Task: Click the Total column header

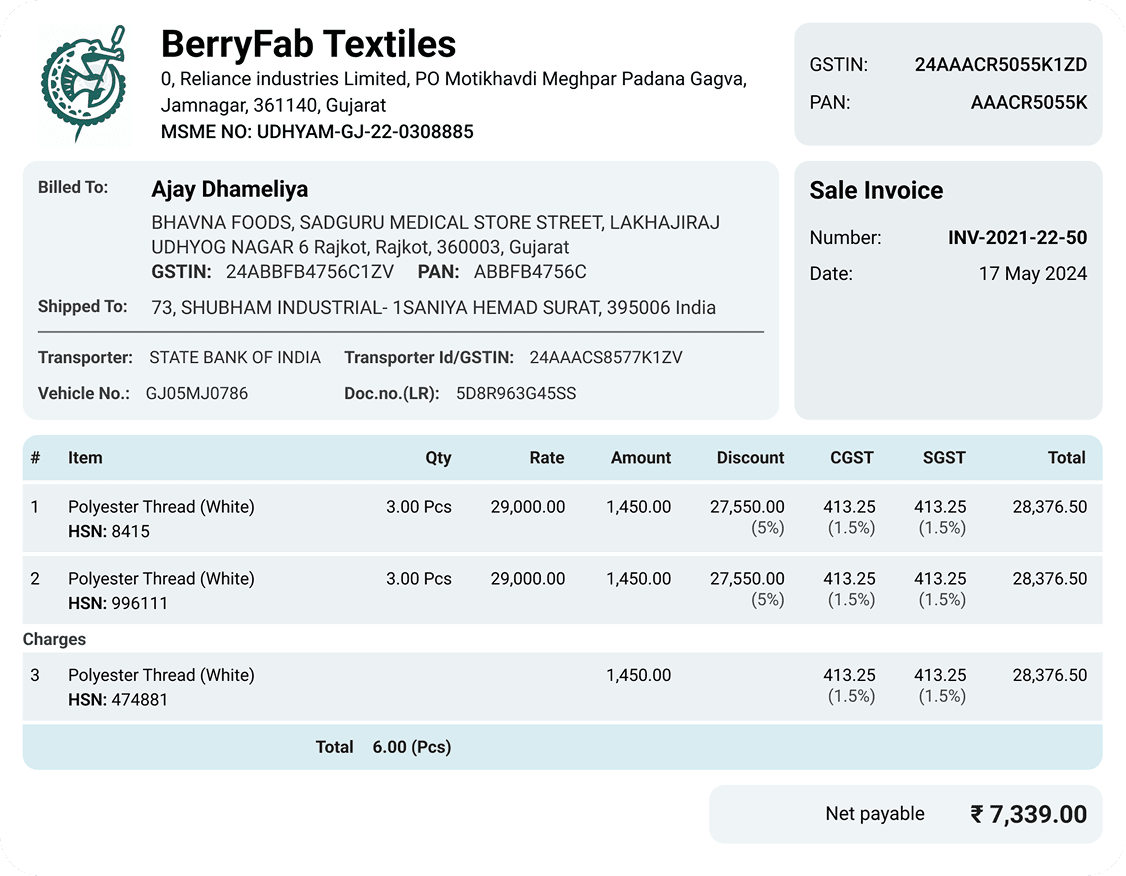Action: coord(1066,457)
